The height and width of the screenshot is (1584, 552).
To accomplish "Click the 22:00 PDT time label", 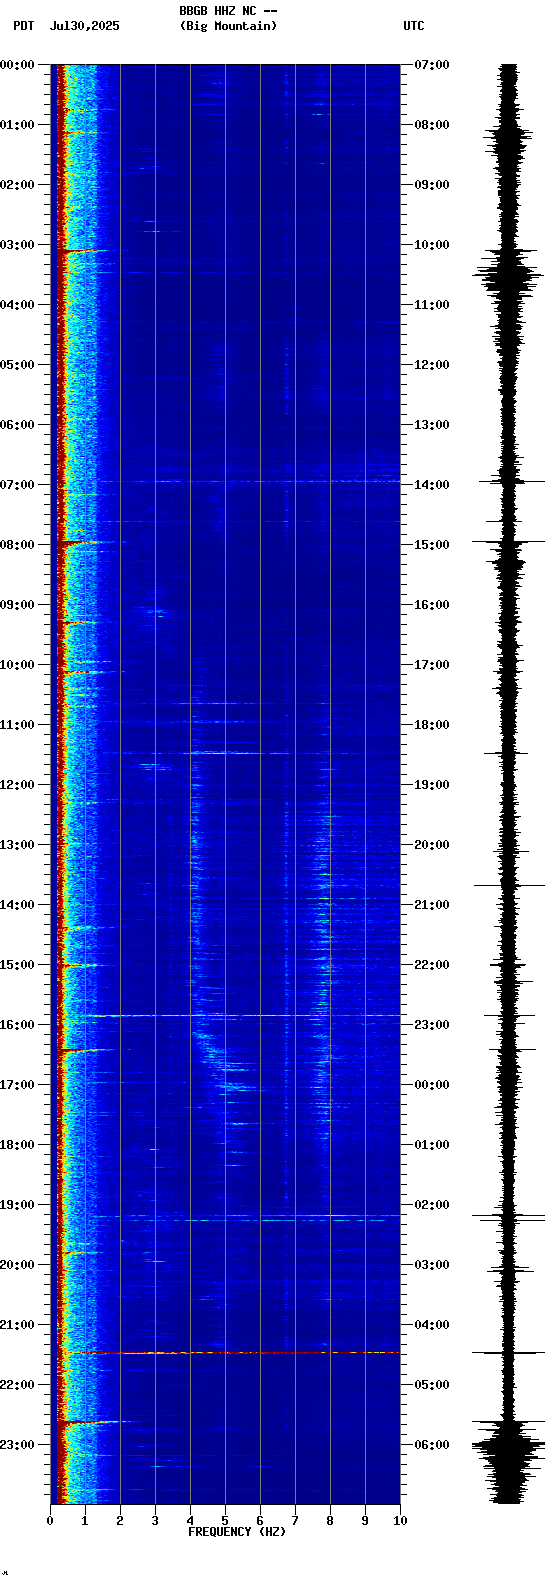I will point(18,1385).
